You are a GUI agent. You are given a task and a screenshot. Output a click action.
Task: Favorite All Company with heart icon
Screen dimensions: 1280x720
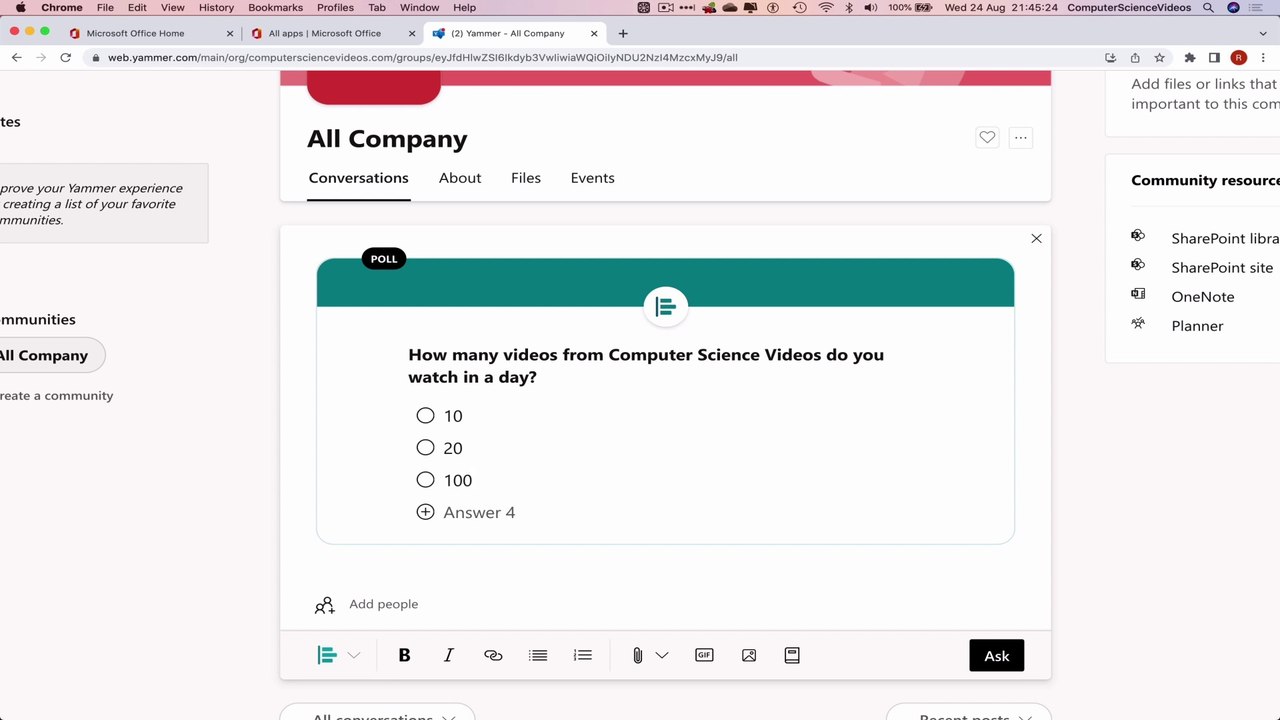point(987,138)
